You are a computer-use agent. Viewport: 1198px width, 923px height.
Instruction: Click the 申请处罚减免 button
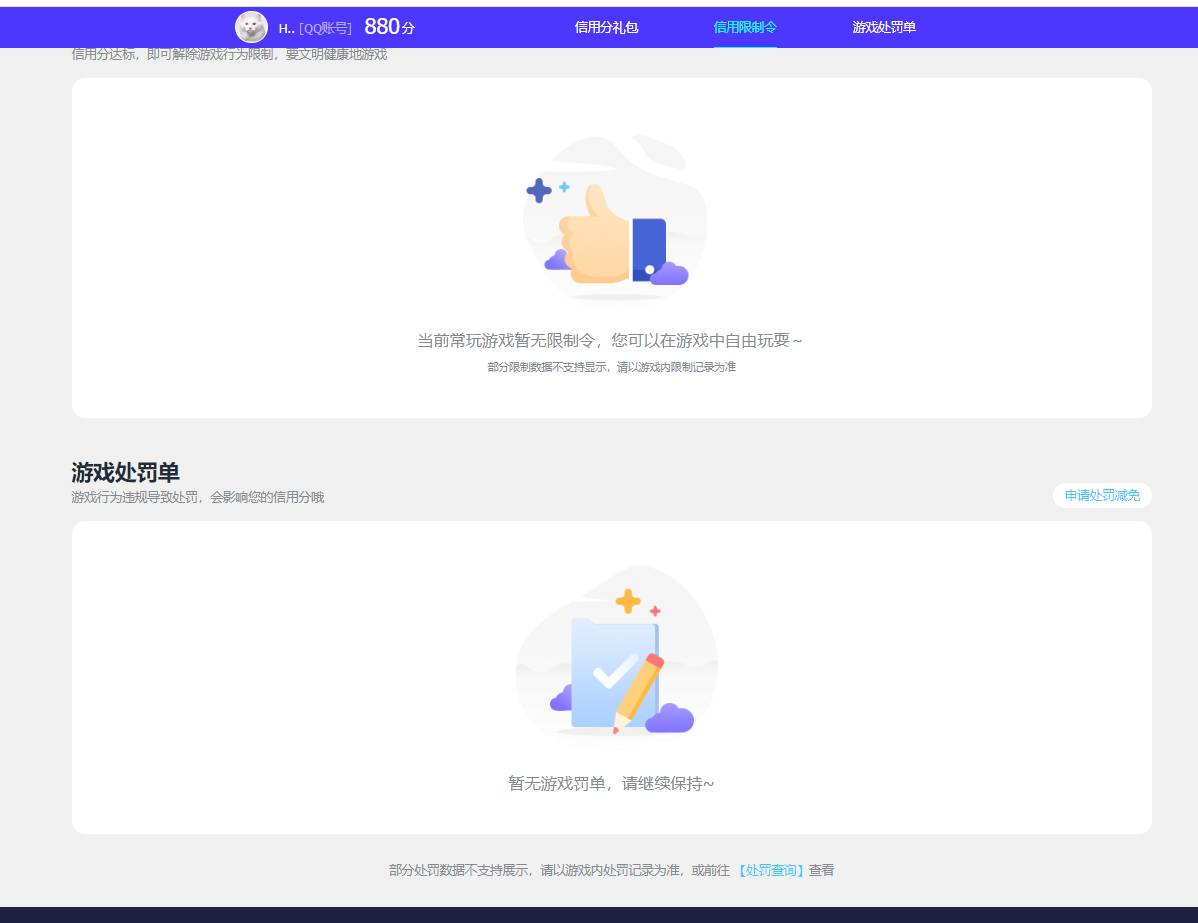point(1100,495)
